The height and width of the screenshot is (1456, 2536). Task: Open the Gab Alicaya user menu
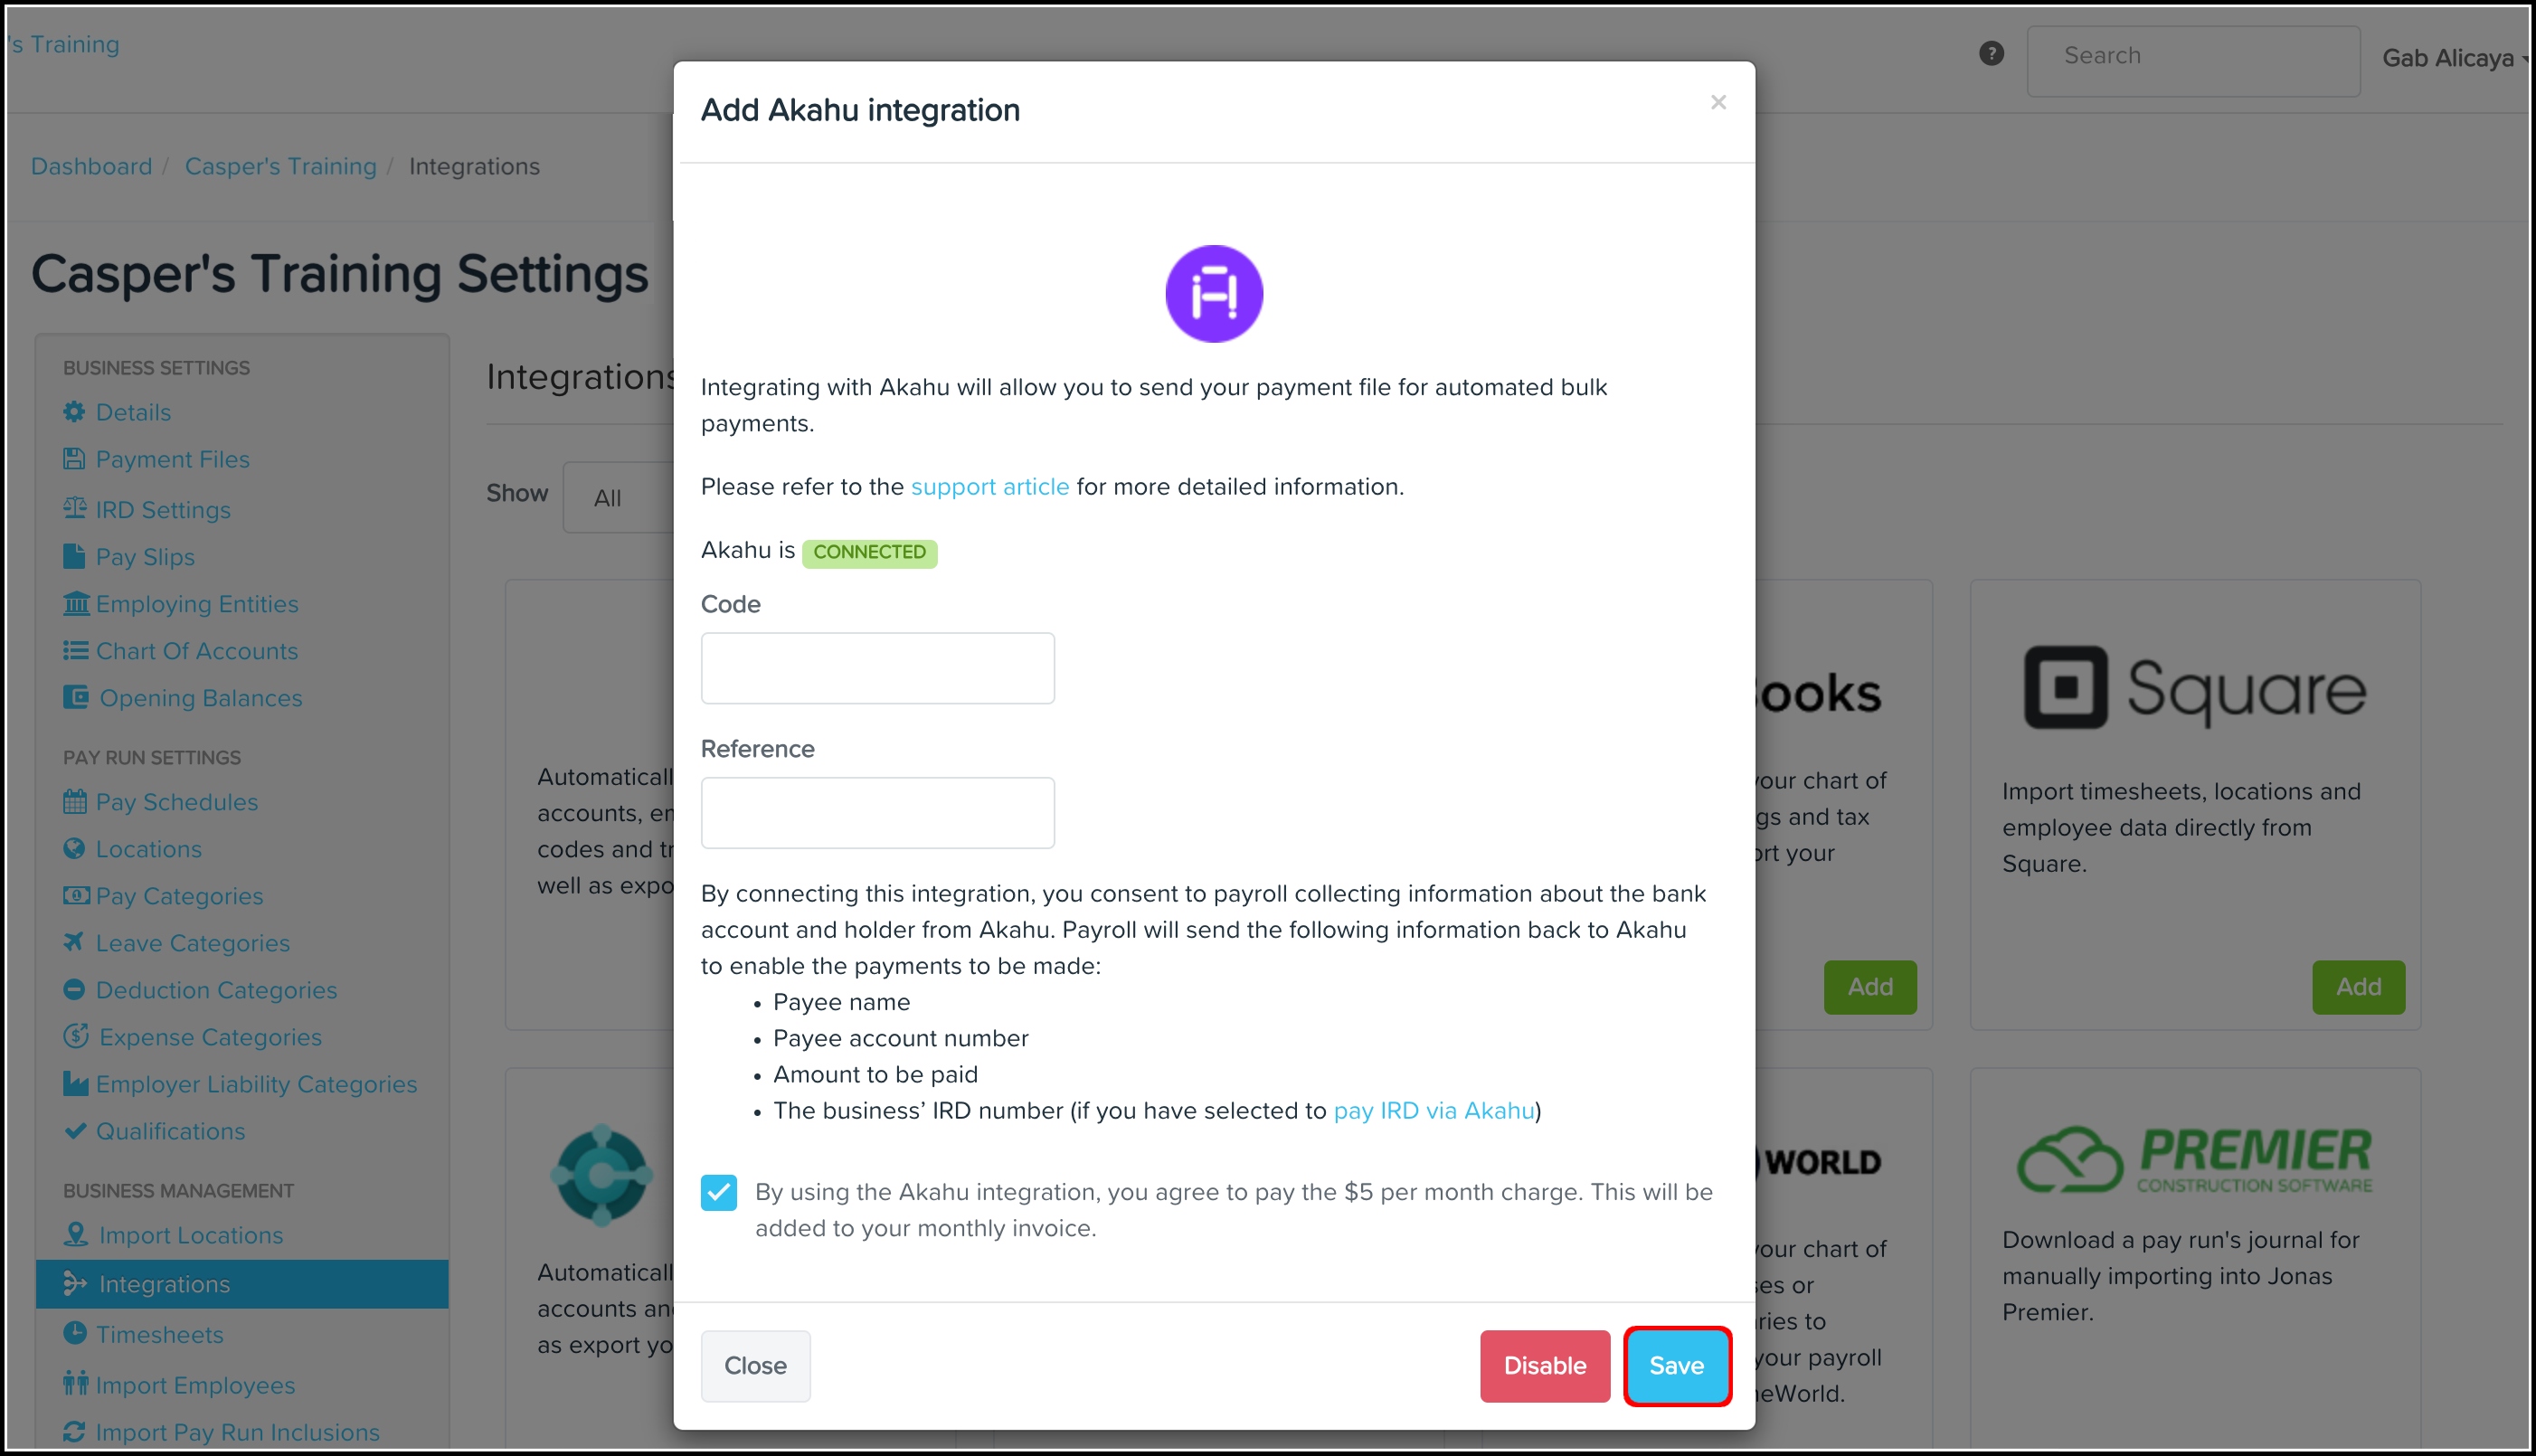(2452, 58)
